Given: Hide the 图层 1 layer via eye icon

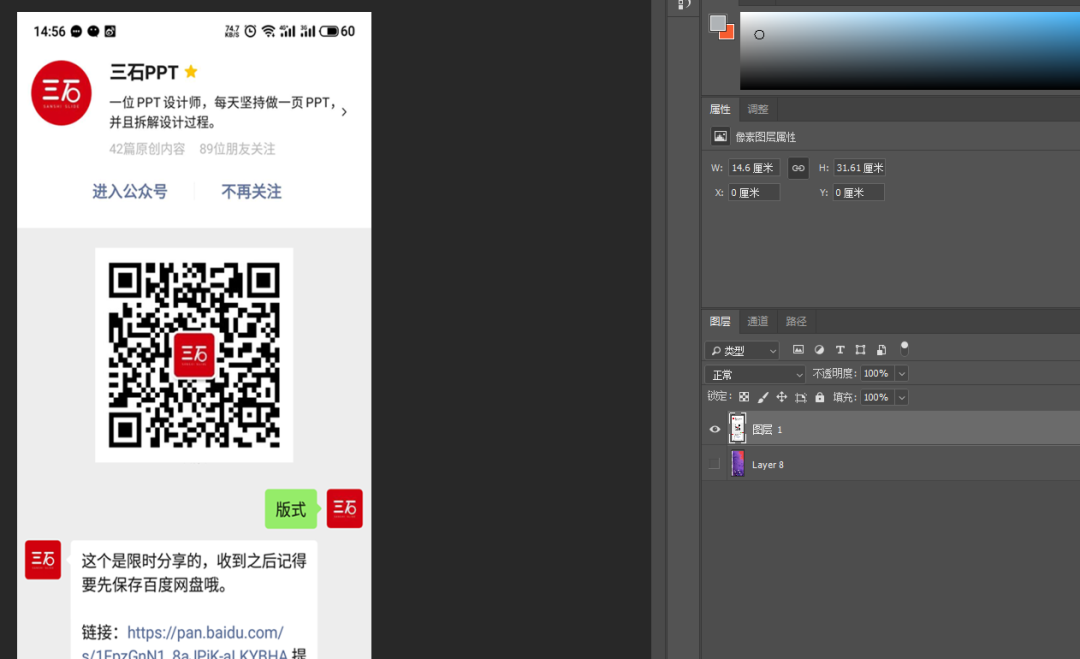Looking at the screenshot, I should pyautogui.click(x=715, y=429).
